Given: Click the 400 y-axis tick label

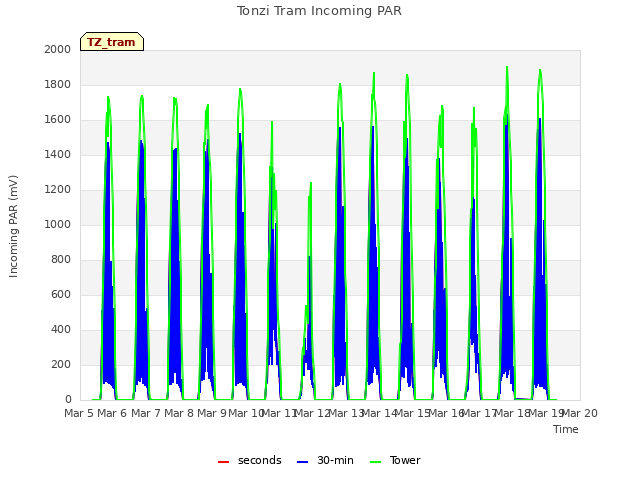Looking at the screenshot, I should (61, 329).
